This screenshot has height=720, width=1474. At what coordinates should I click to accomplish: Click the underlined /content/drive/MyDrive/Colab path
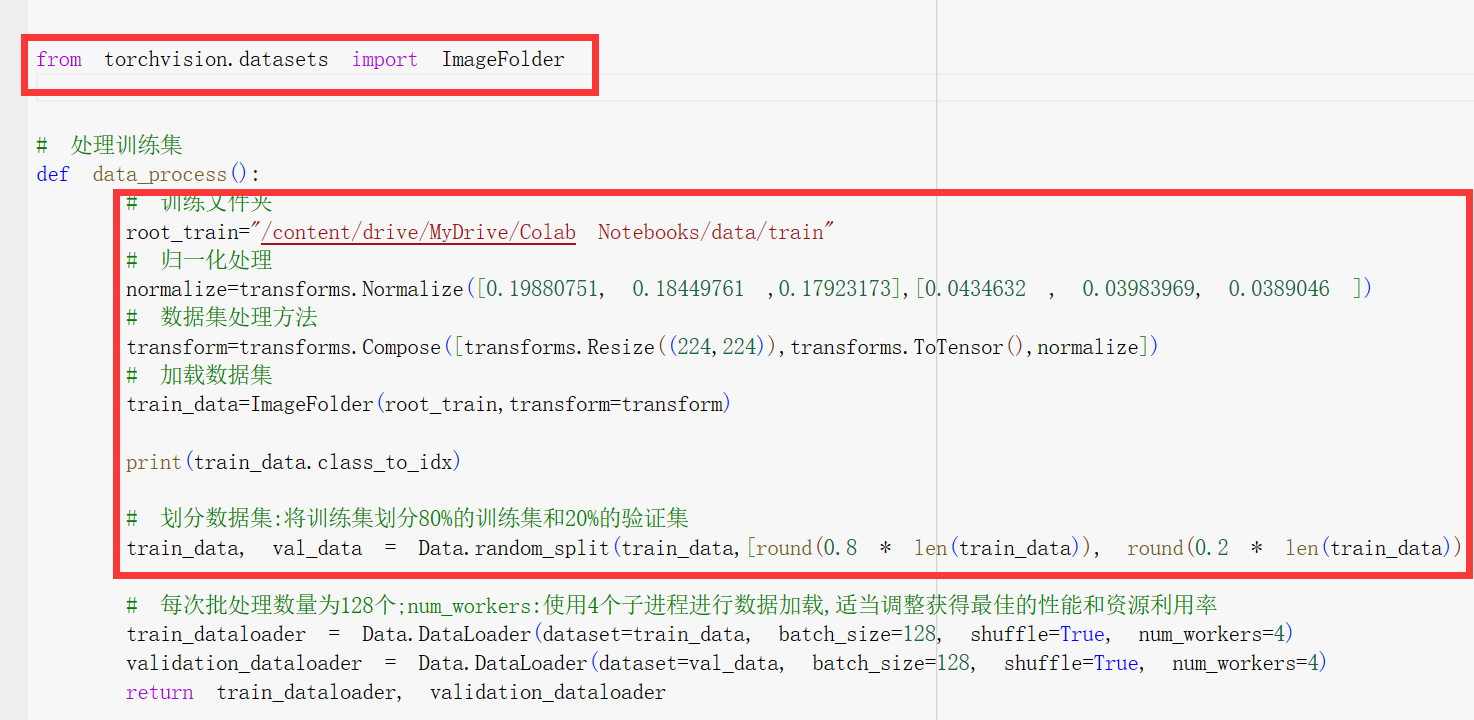pos(418,232)
